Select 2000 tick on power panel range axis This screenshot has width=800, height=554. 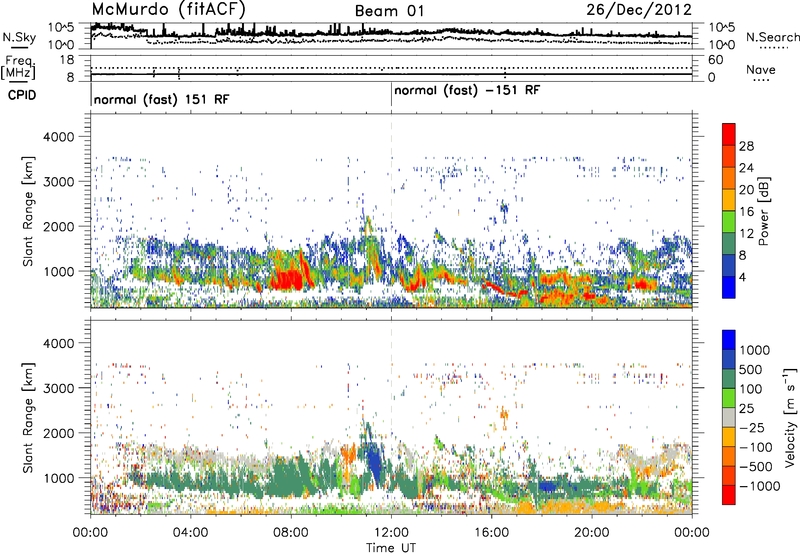[x=59, y=226]
